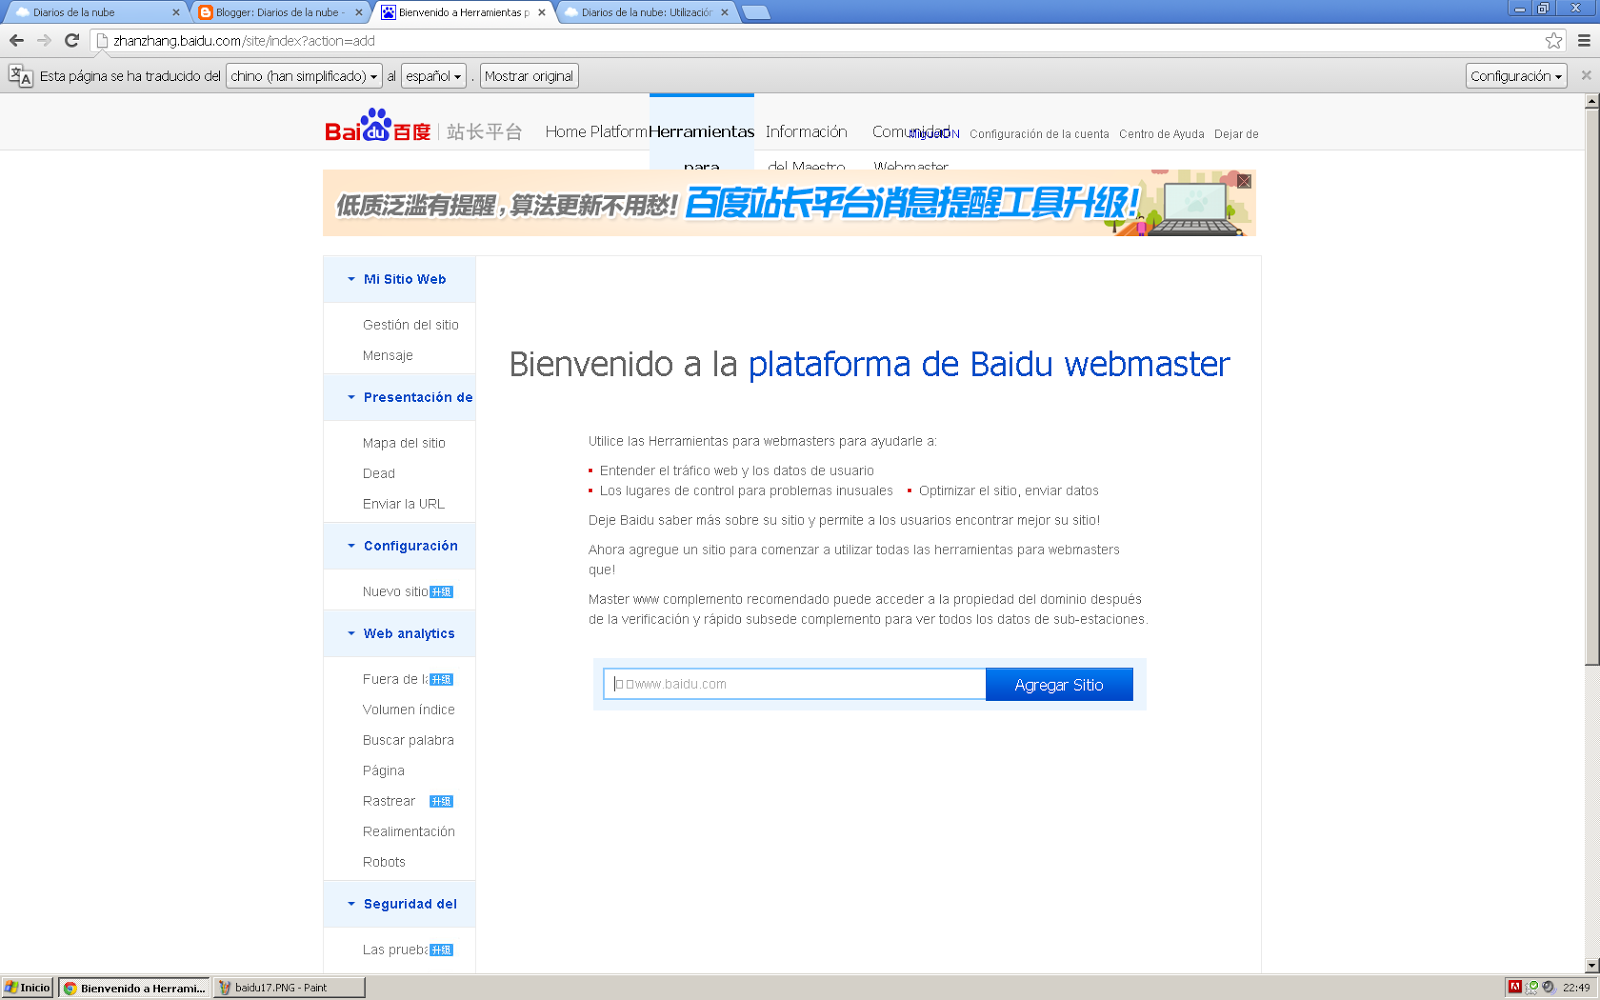1600x1000 pixels.
Task: Click the upgrade badge next to Fuera de
Action: 441,680
